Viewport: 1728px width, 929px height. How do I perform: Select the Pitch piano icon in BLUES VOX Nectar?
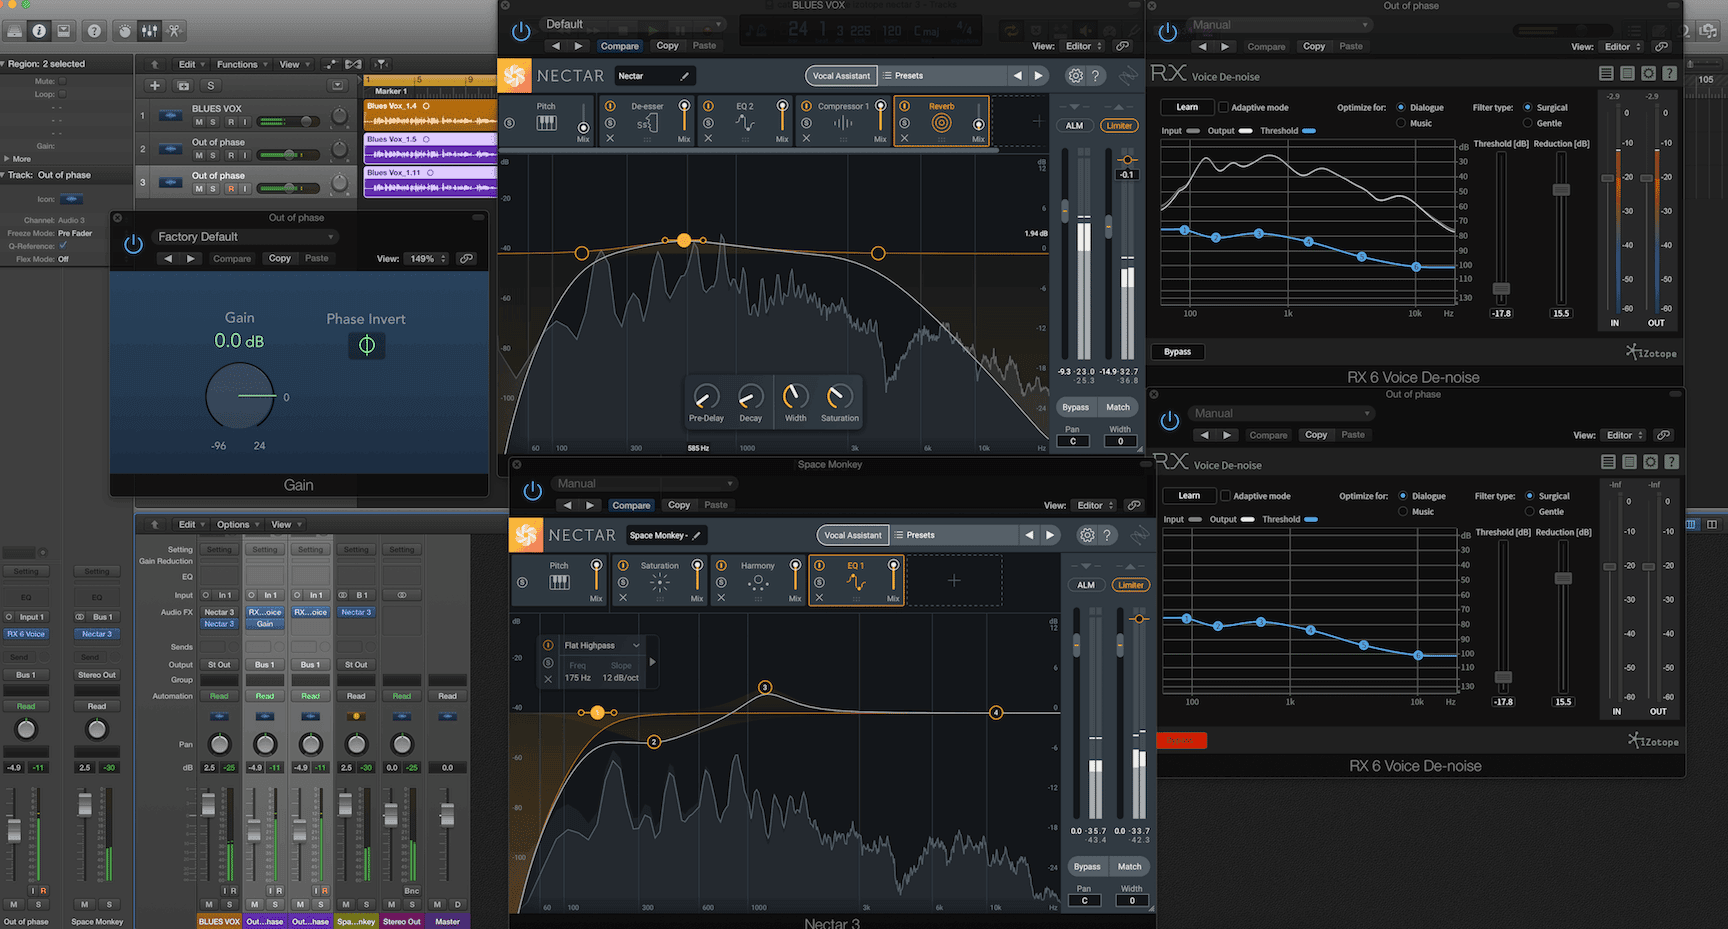[546, 123]
